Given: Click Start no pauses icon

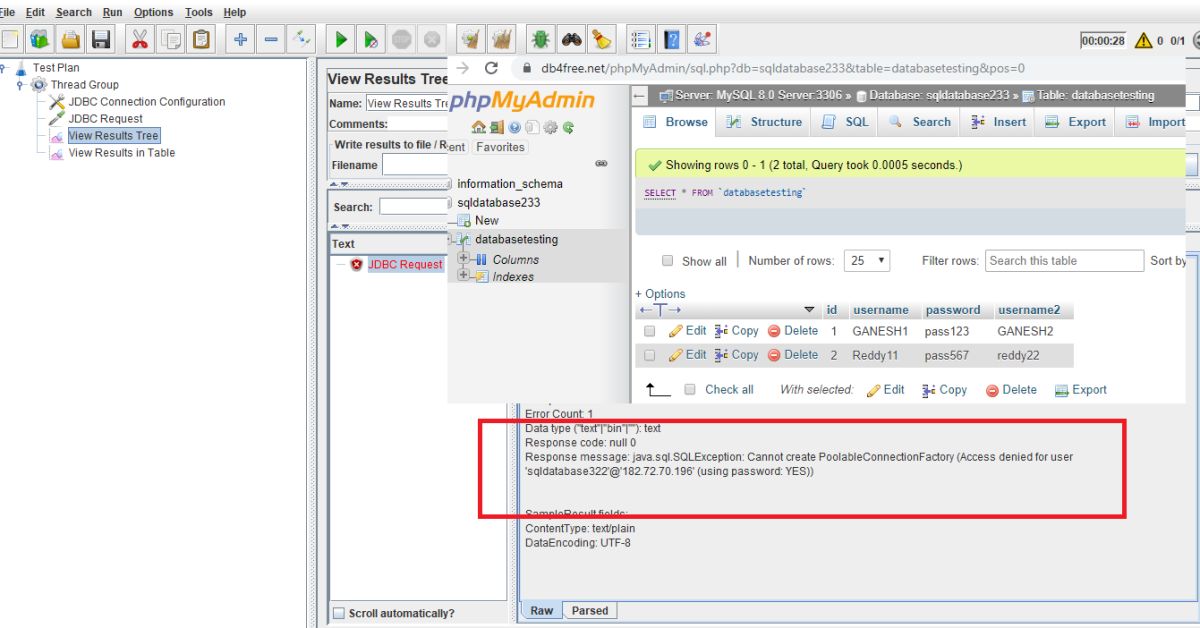Looking at the screenshot, I should 371,39.
